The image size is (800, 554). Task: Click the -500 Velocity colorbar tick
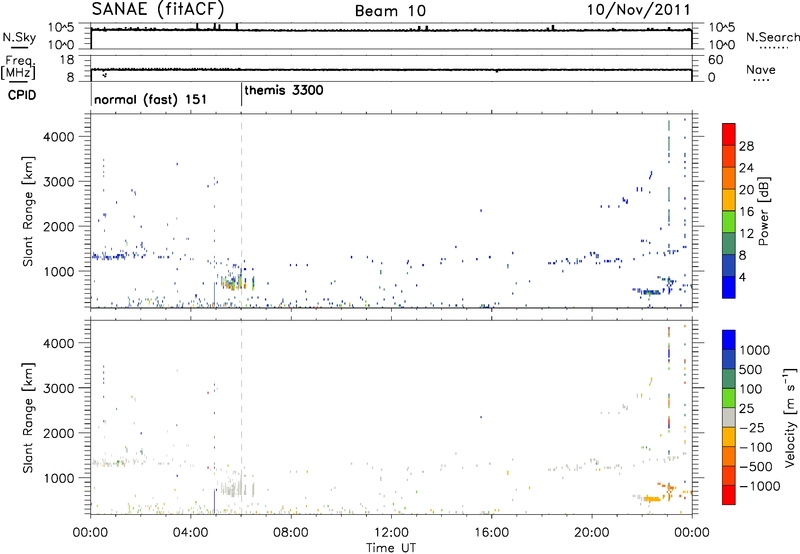(x=756, y=467)
